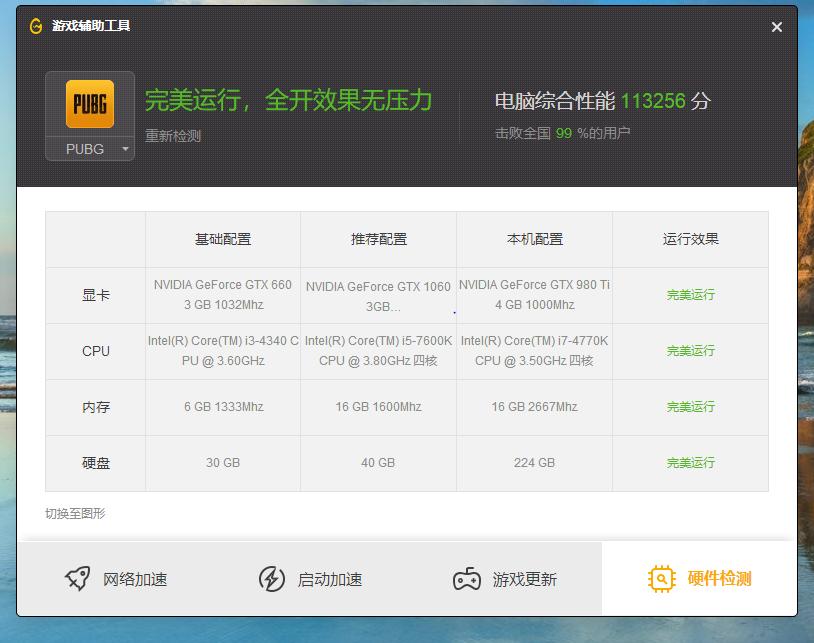Click 完美运行 result in the 硬盘 row
This screenshot has height=643, width=814.
point(690,463)
